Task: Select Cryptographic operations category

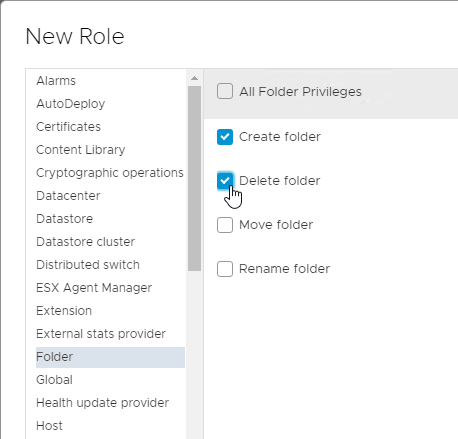Action: [110, 173]
